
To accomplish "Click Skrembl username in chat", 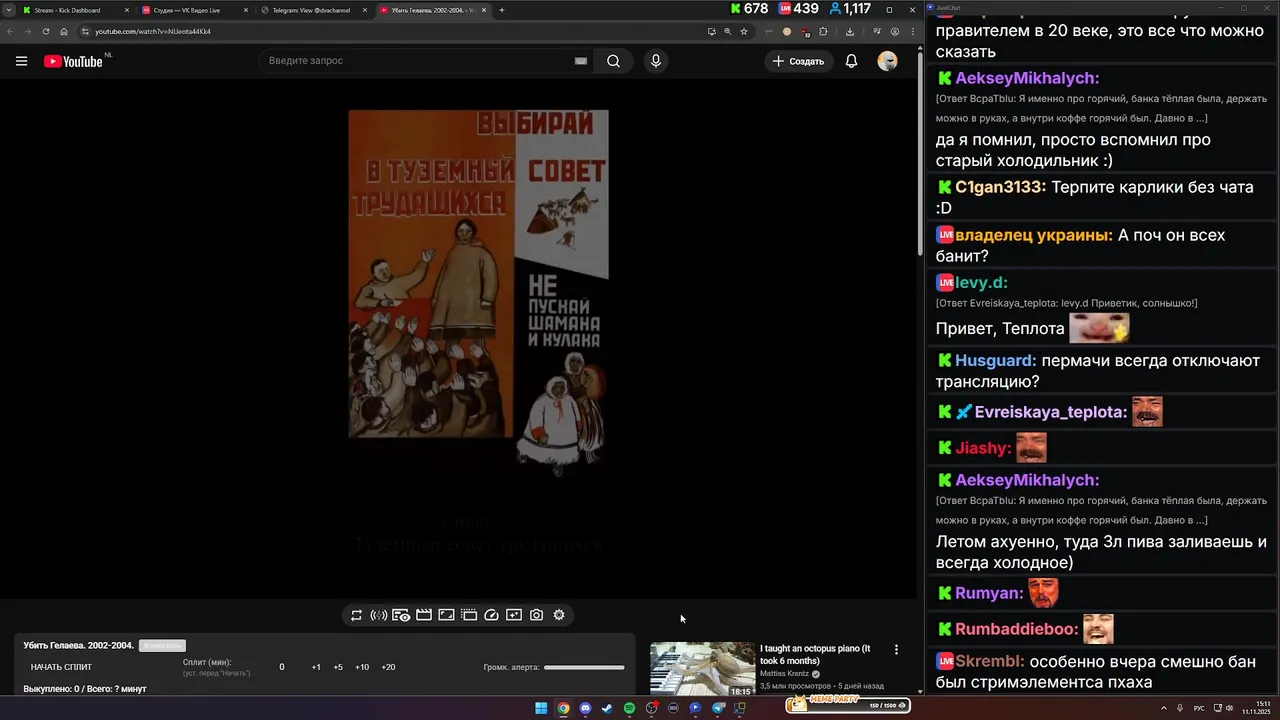I will click(x=990, y=661).
